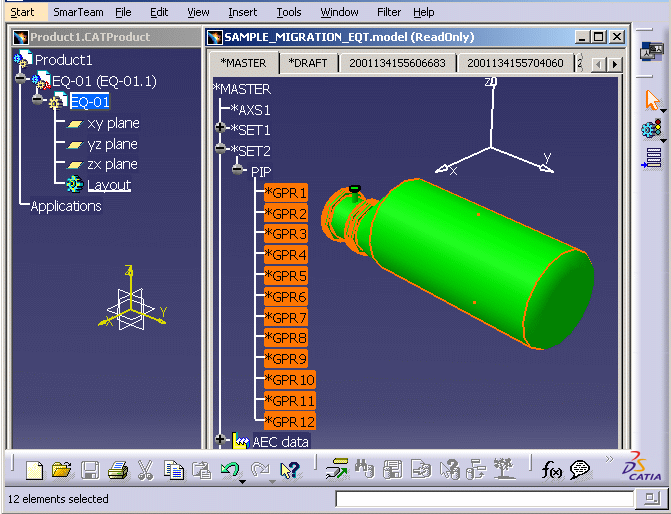
Task: Open the Start menu
Action: coord(22,12)
